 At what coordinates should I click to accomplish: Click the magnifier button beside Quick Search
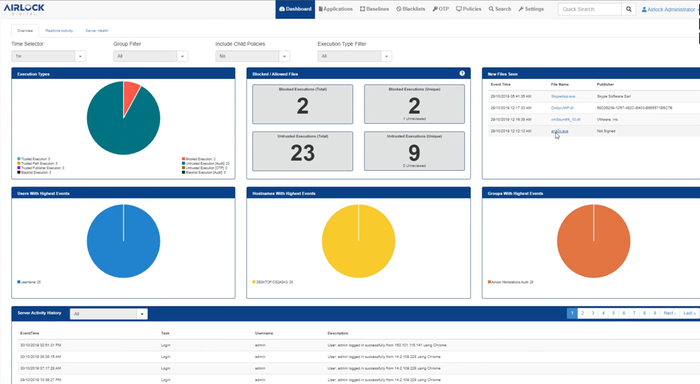[629, 9]
